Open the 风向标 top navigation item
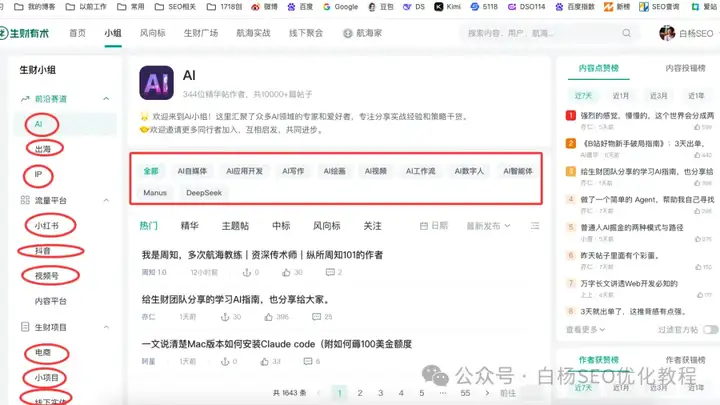The height and width of the screenshot is (405, 720). (152, 33)
